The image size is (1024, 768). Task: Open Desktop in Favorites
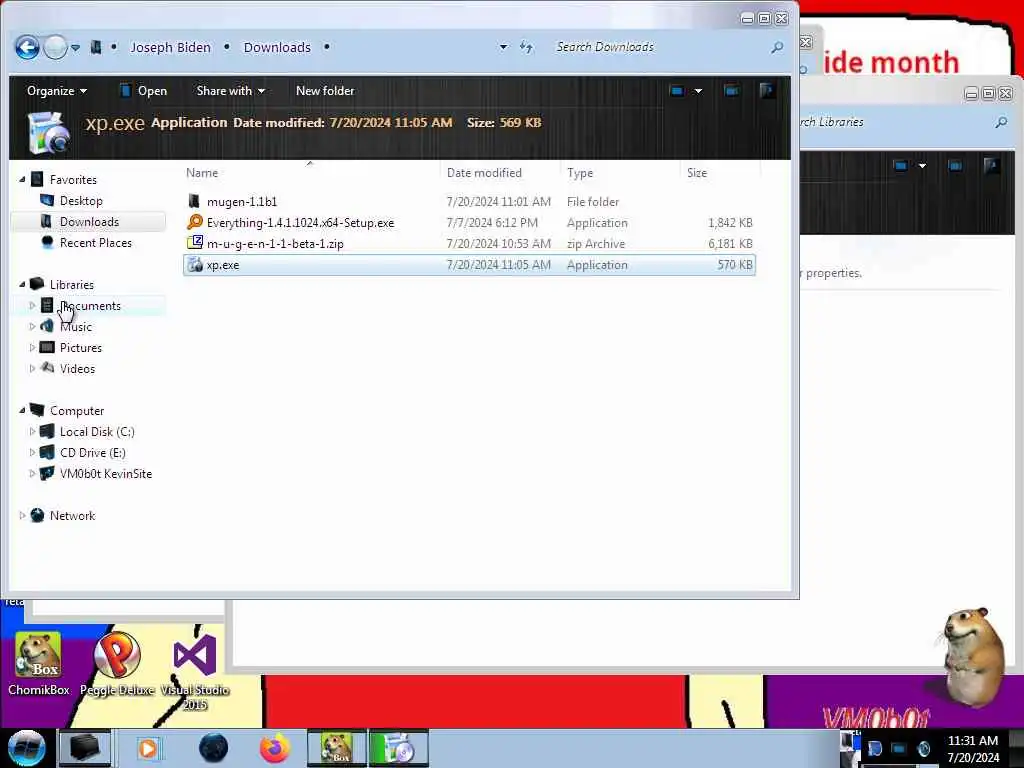(x=81, y=200)
